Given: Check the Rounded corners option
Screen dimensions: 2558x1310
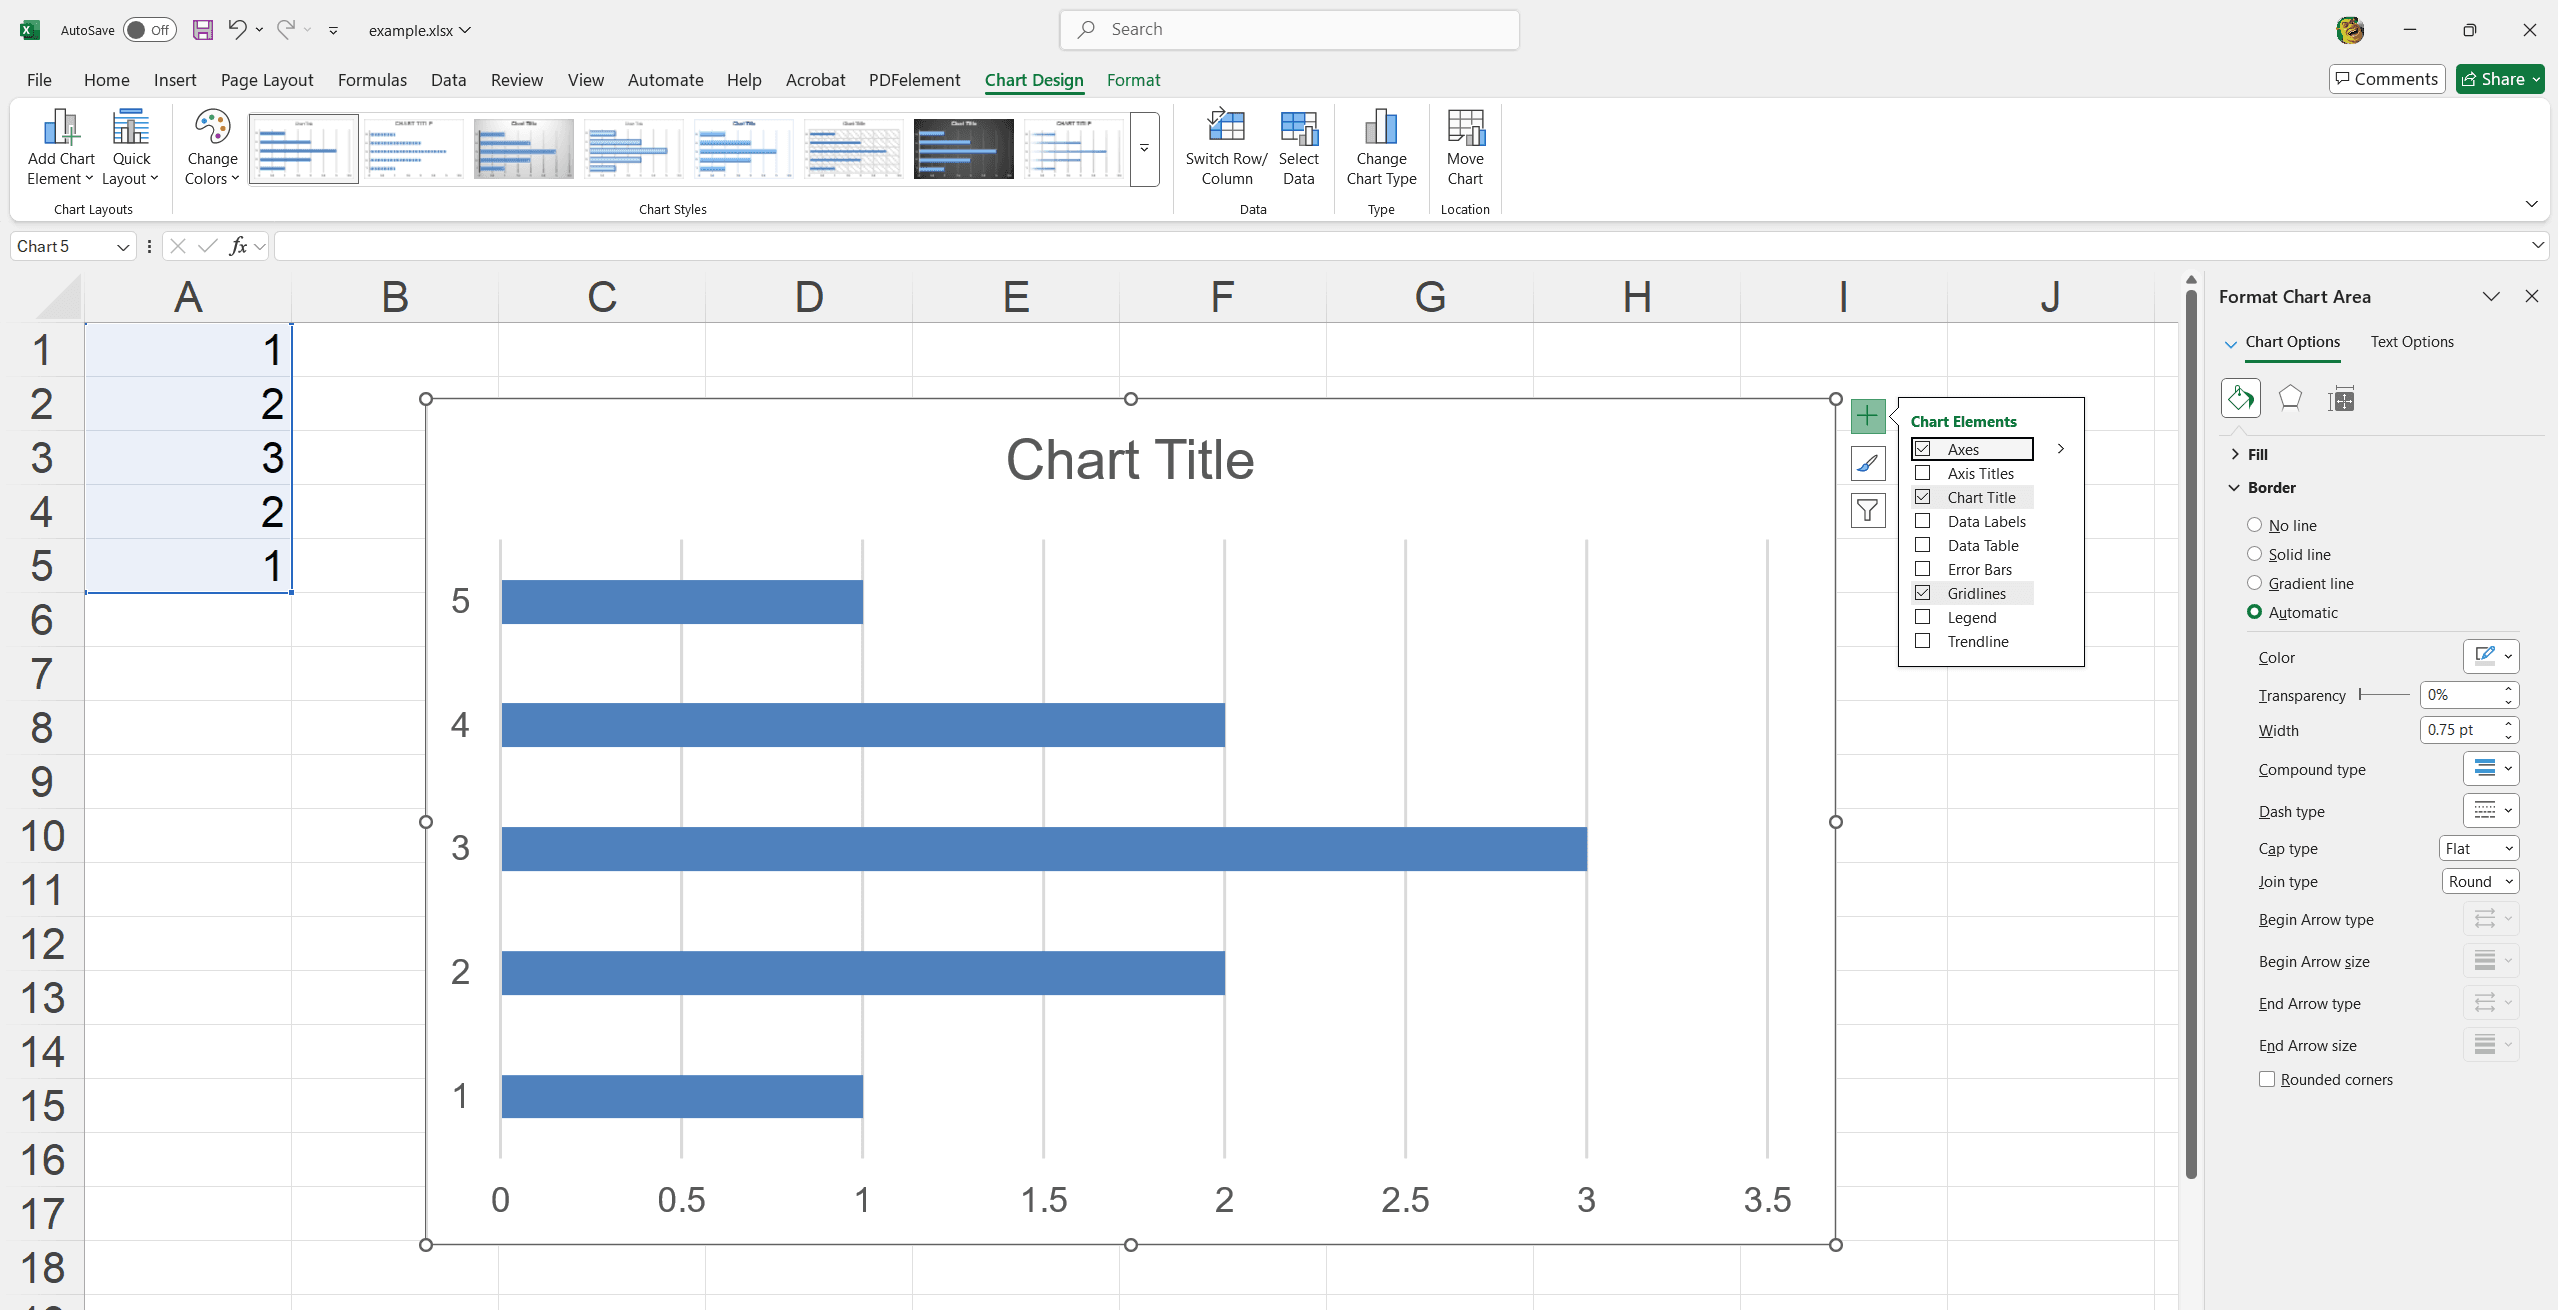Looking at the screenshot, I should point(2266,1079).
